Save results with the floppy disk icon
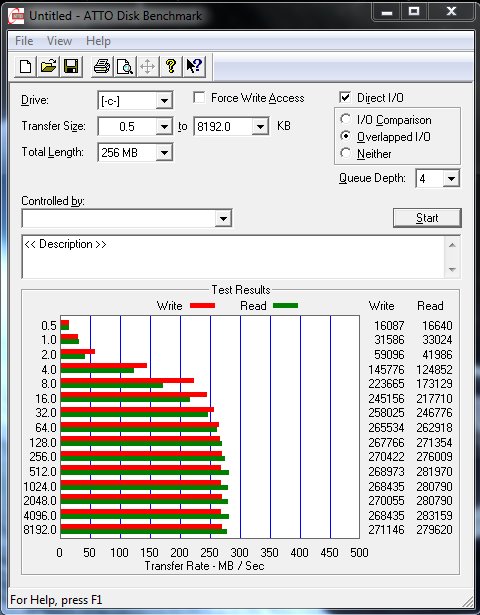This screenshot has width=480, height=615. 71,66
